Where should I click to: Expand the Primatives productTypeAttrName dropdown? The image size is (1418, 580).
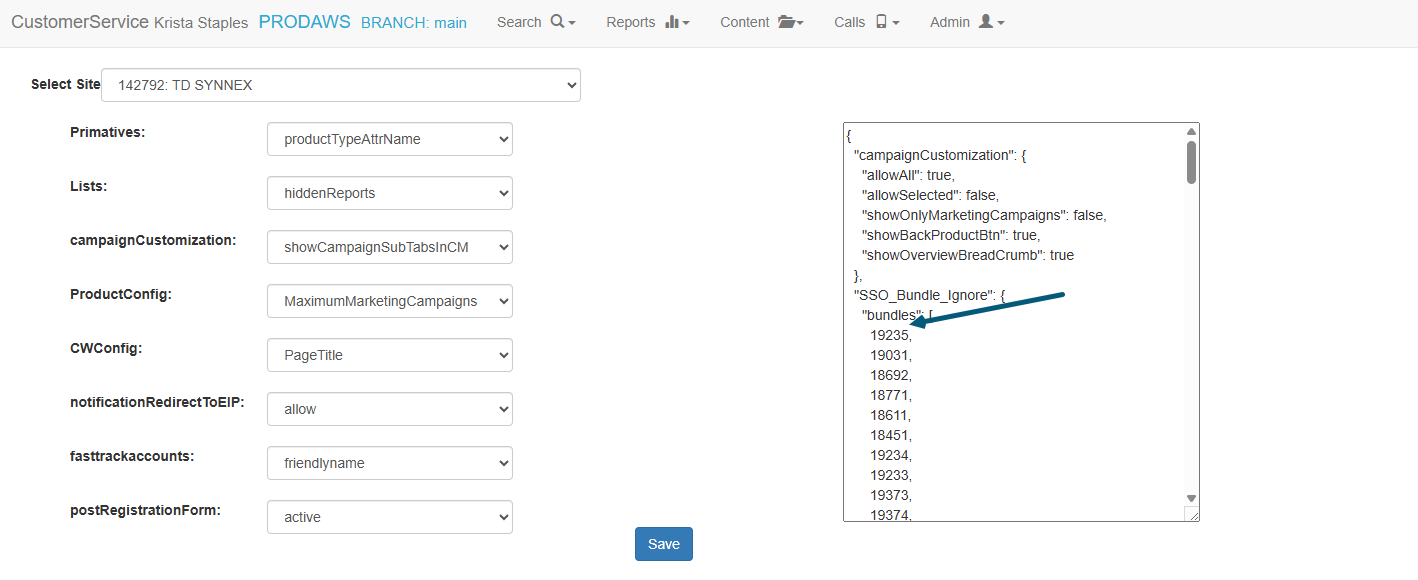point(389,139)
